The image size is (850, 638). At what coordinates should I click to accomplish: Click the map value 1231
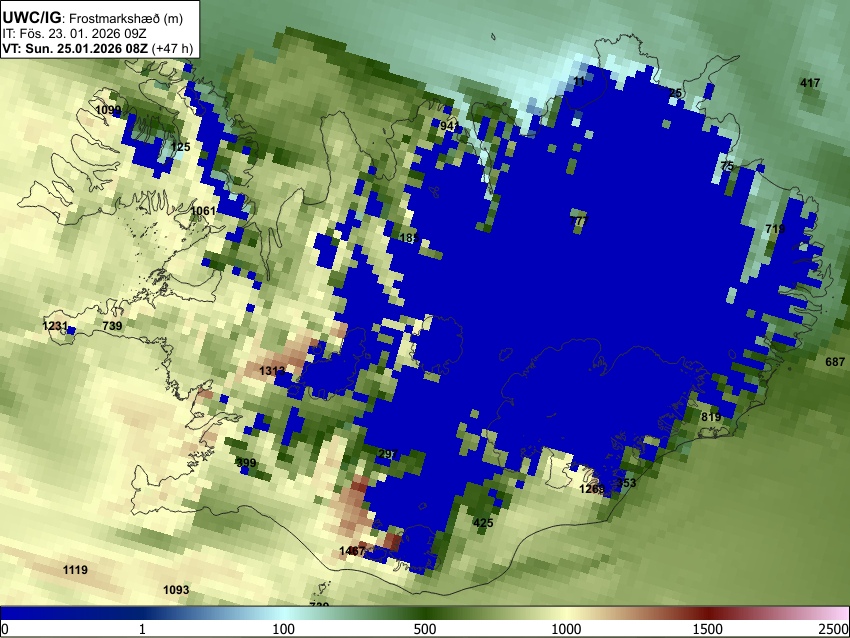pos(55,326)
